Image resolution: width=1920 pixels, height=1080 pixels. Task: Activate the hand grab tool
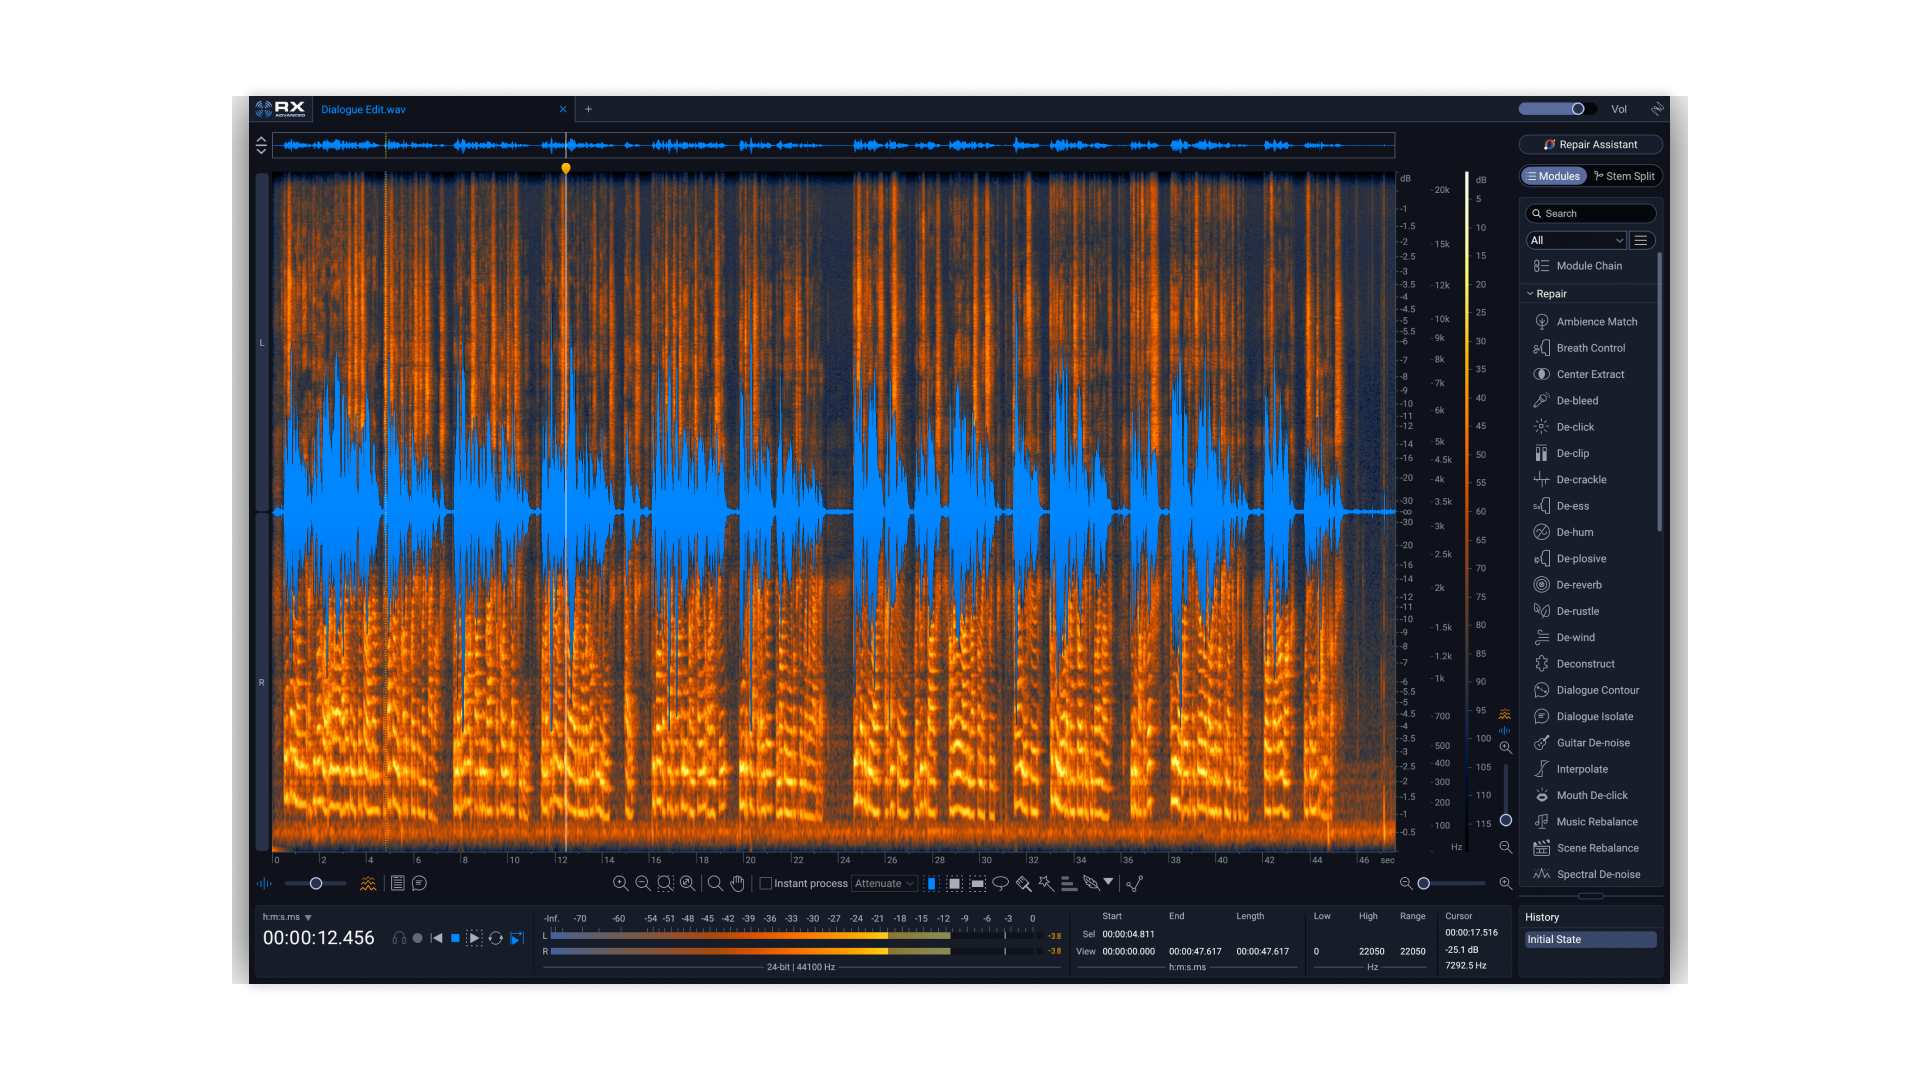click(738, 883)
